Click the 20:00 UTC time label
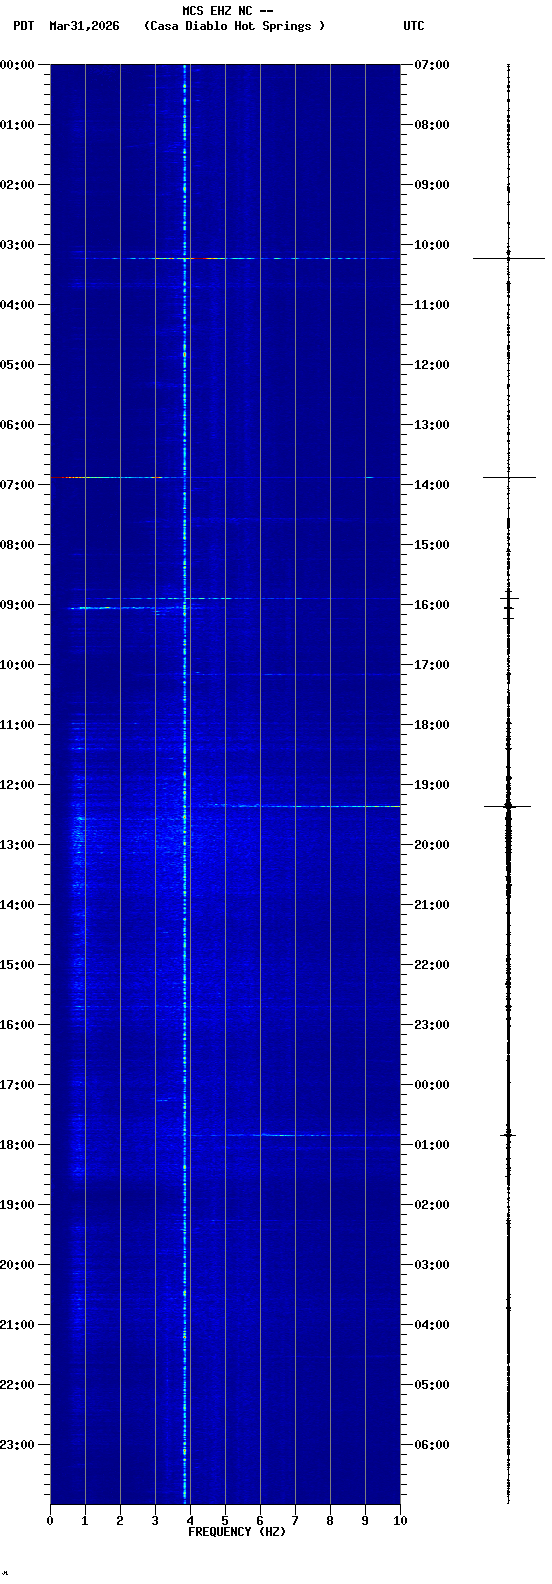The width and height of the screenshot is (552, 1584). (x=432, y=845)
